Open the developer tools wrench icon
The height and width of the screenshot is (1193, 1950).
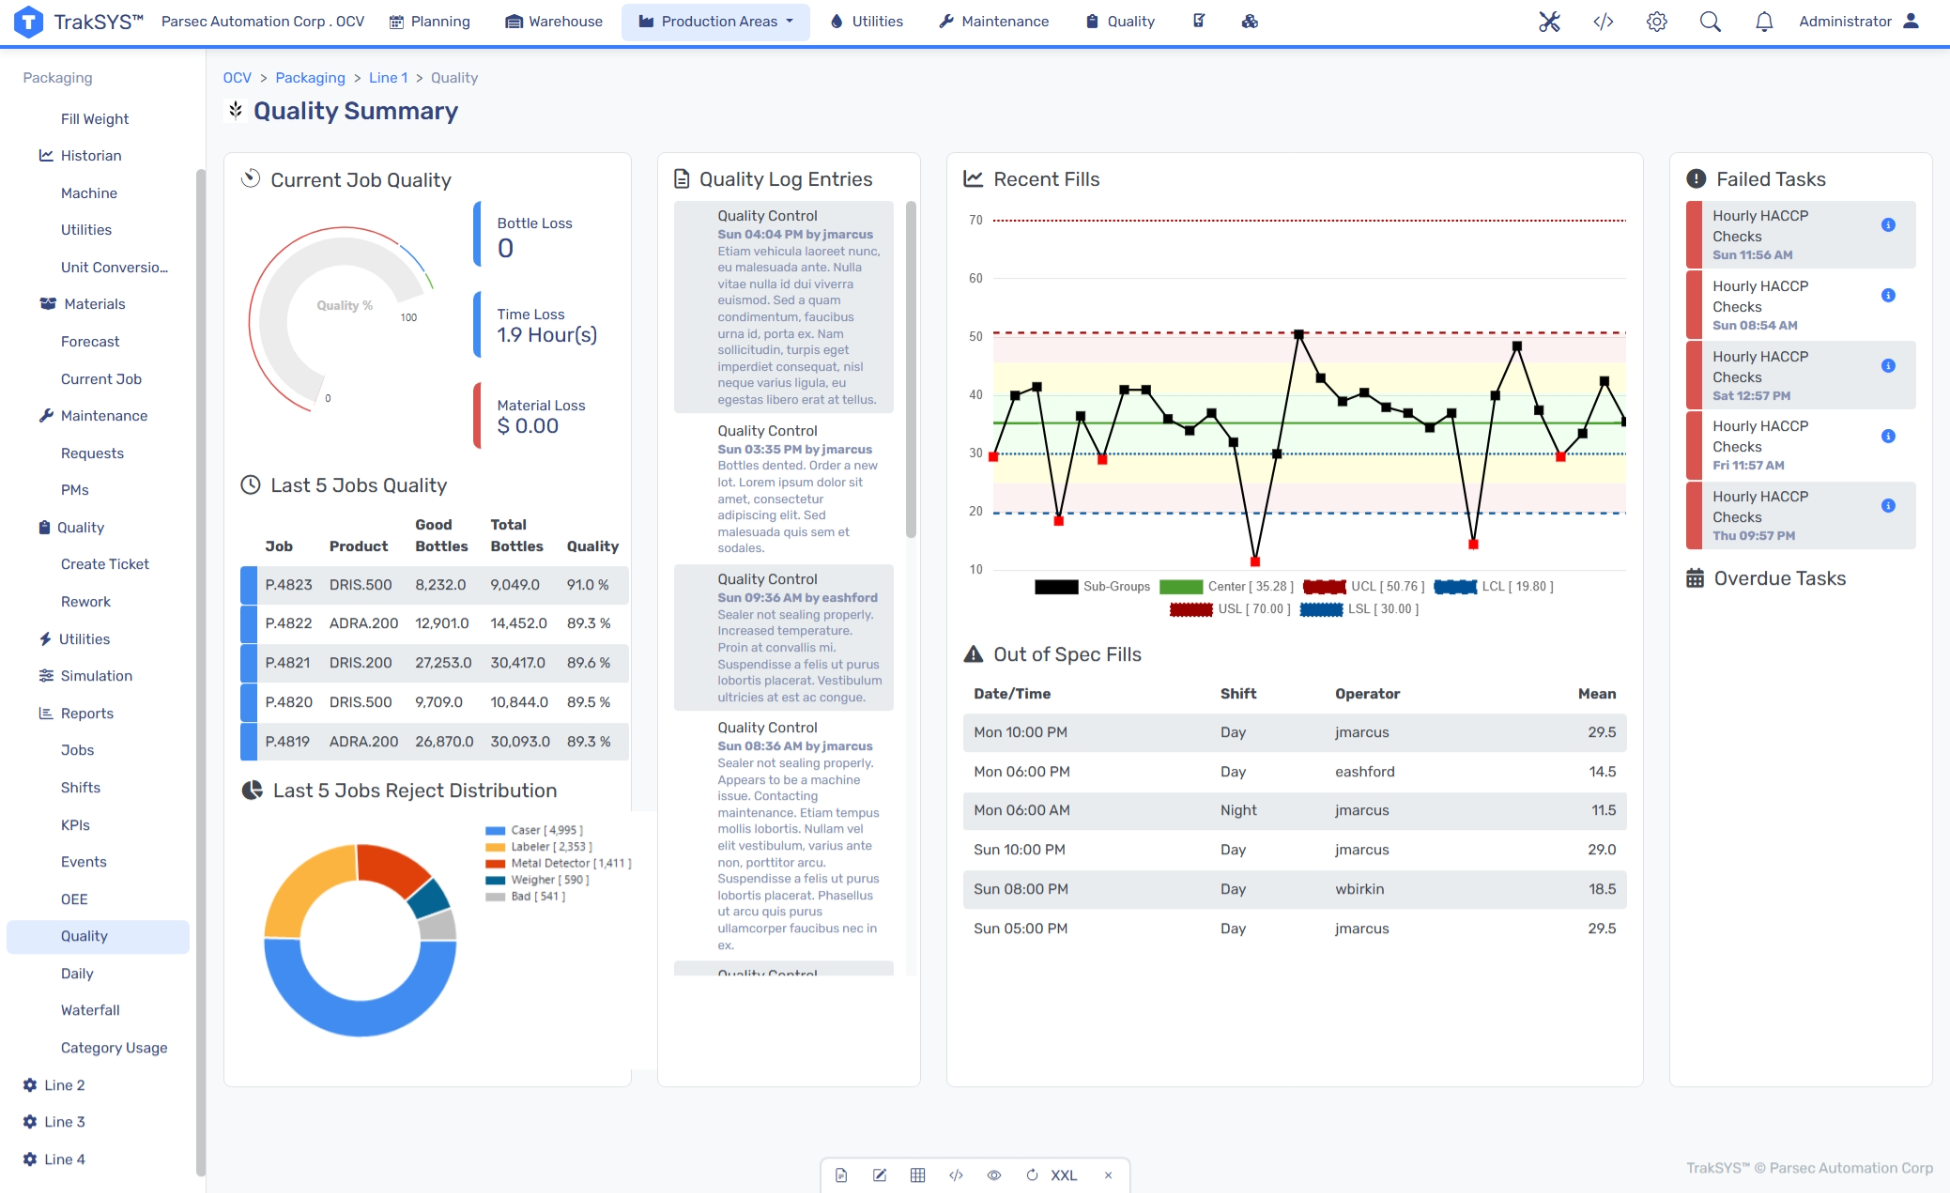point(1549,22)
